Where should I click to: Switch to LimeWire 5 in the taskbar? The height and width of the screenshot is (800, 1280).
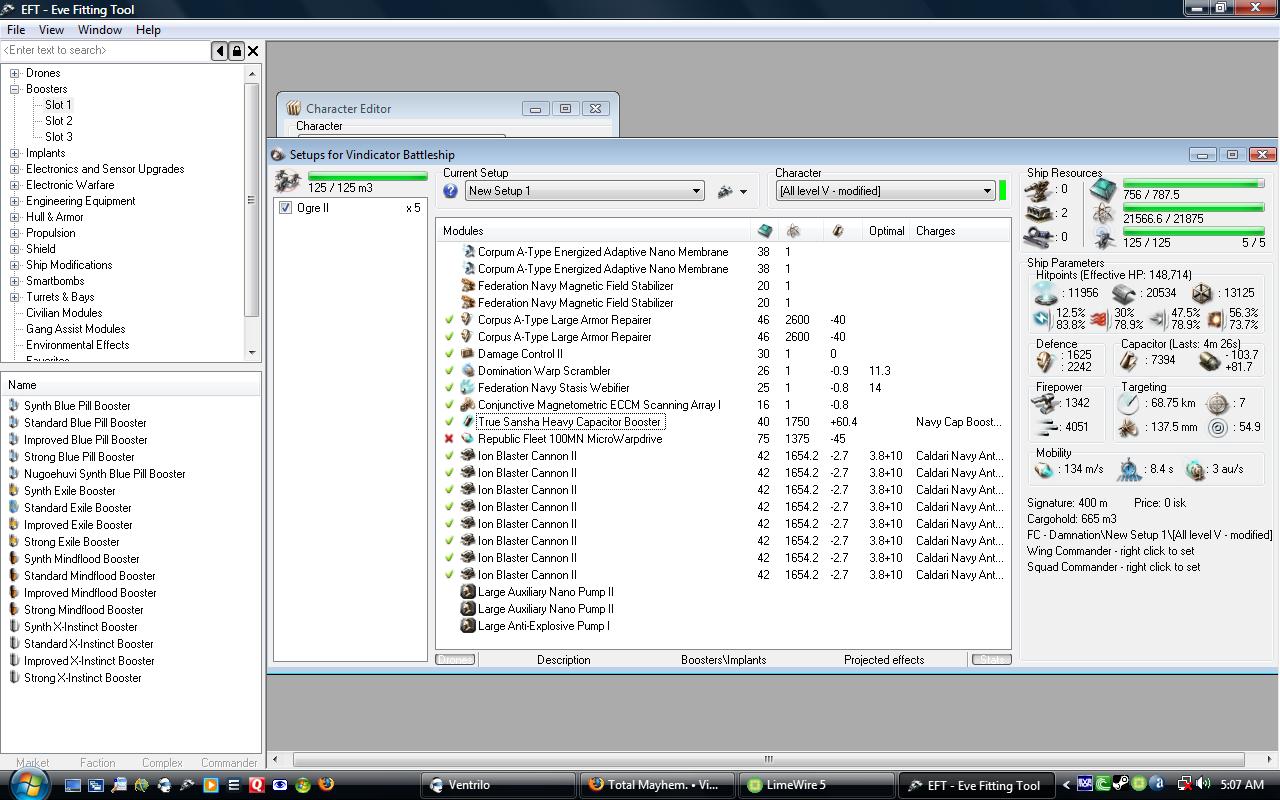pyautogui.click(x=815, y=785)
